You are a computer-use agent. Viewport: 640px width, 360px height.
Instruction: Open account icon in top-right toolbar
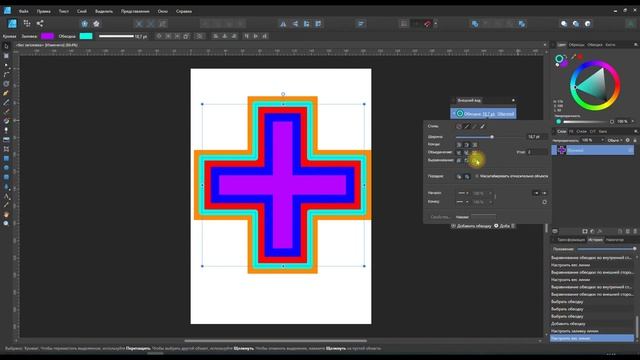point(630,24)
